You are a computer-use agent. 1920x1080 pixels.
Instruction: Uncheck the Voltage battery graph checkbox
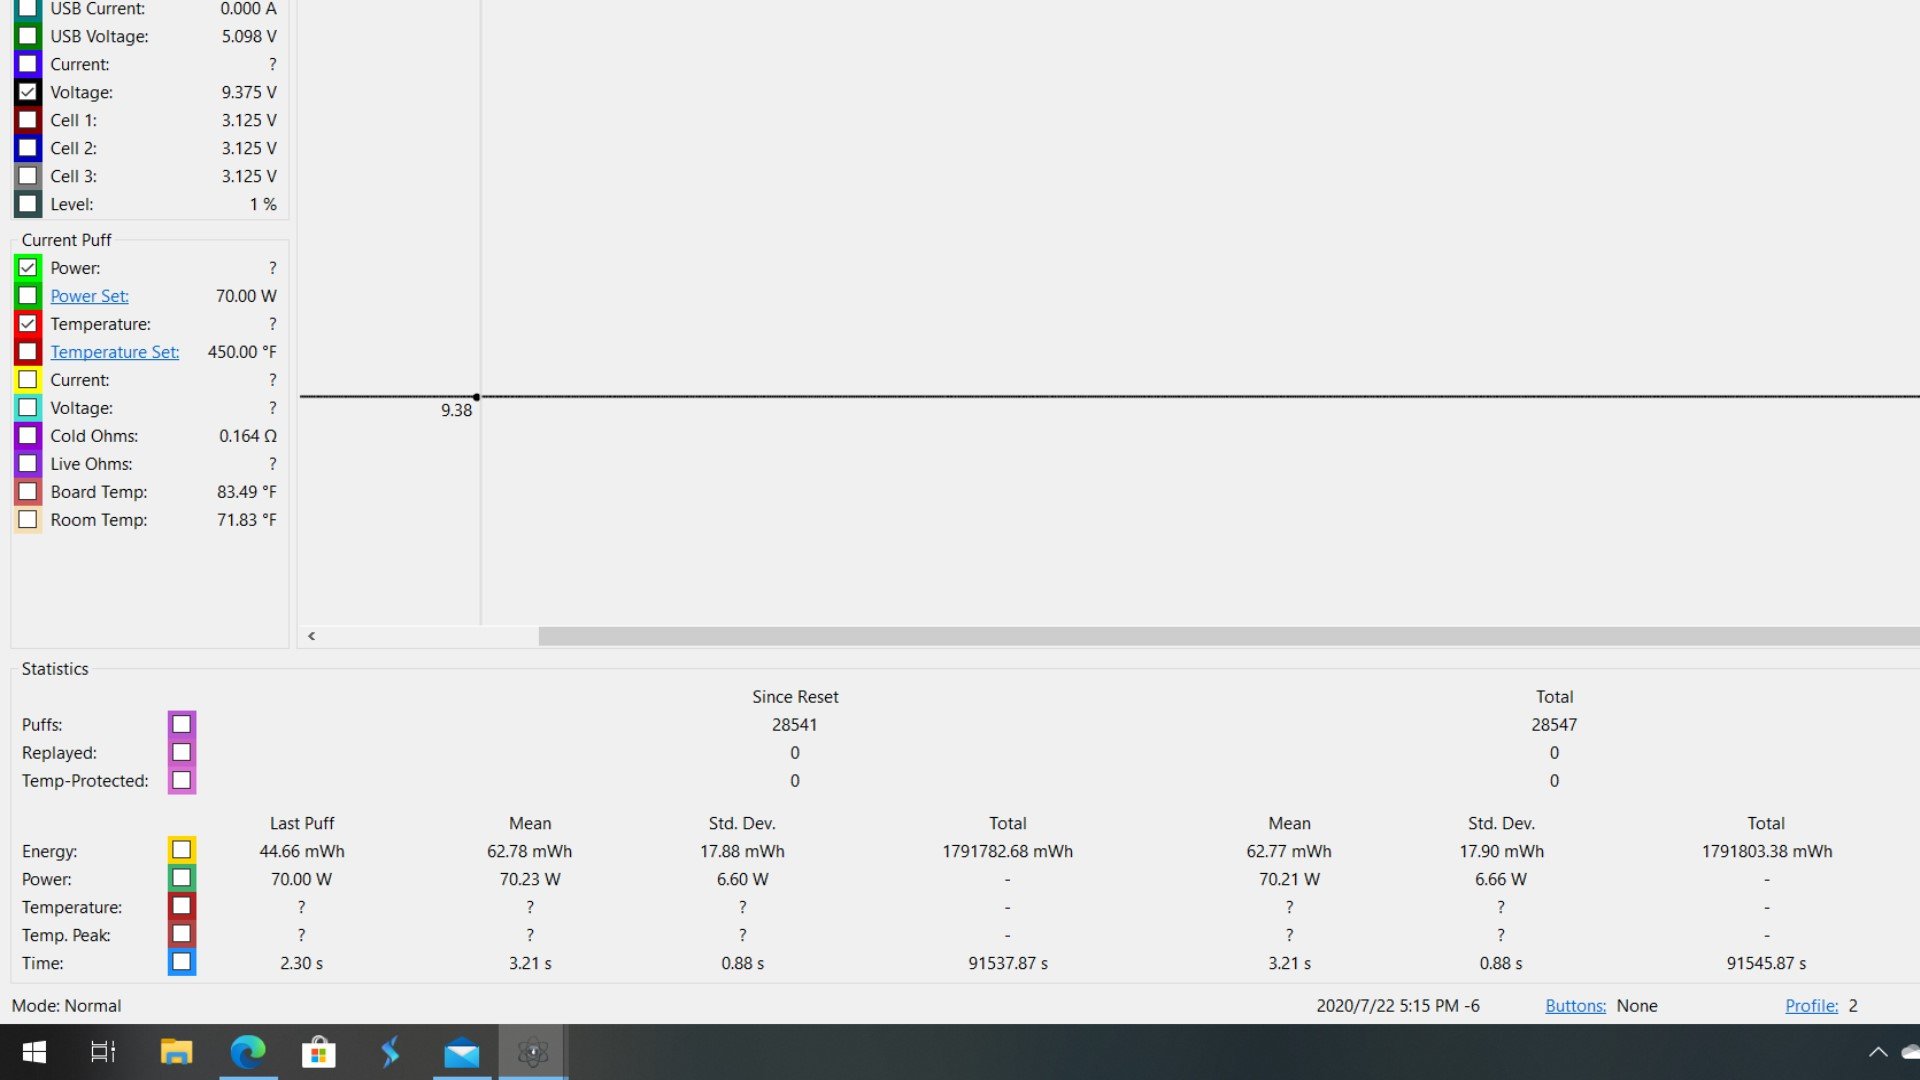28,92
